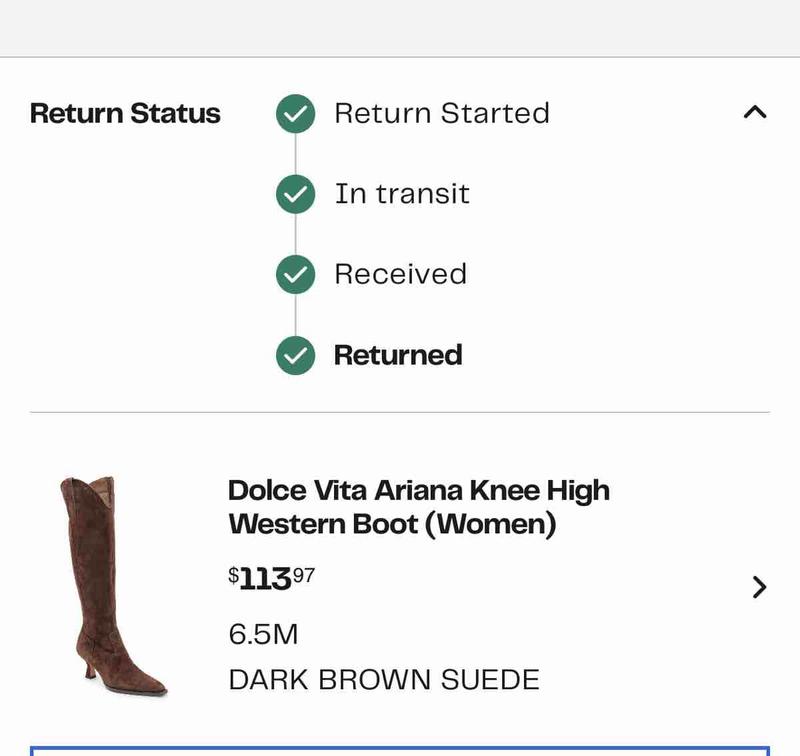
Task: Click the progress line between Started and In transit
Action: [295, 154]
